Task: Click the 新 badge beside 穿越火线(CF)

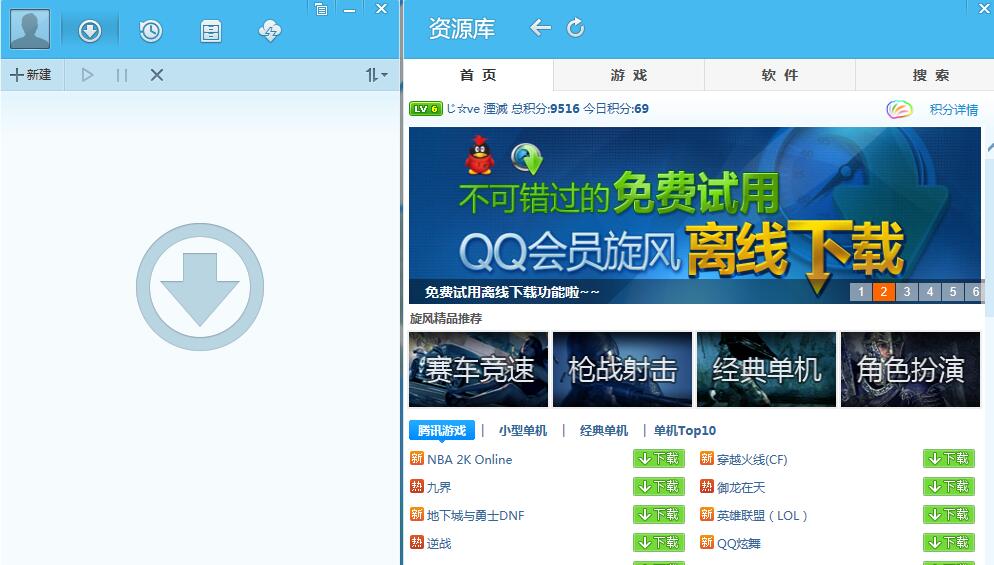Action: pyautogui.click(x=707, y=458)
